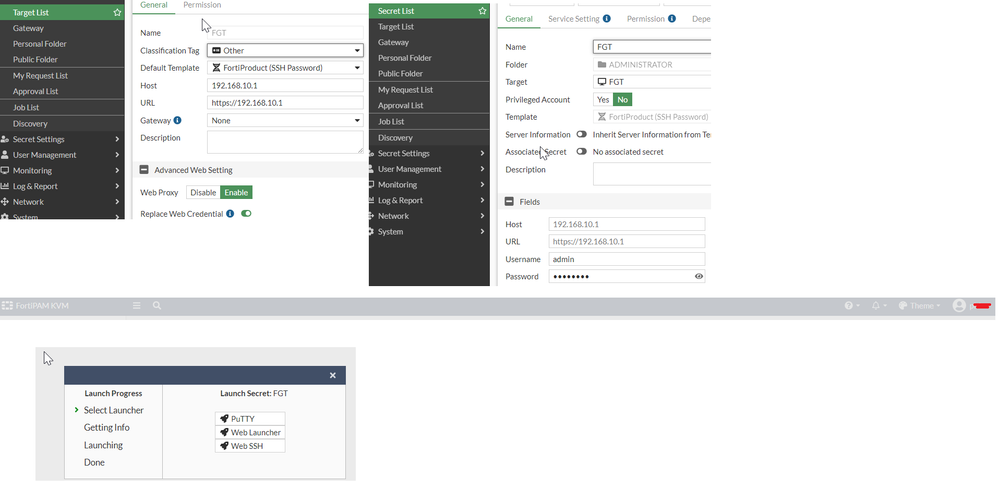Click the URL field in target editor
999x495 pixels.
pyautogui.click(x=285, y=103)
